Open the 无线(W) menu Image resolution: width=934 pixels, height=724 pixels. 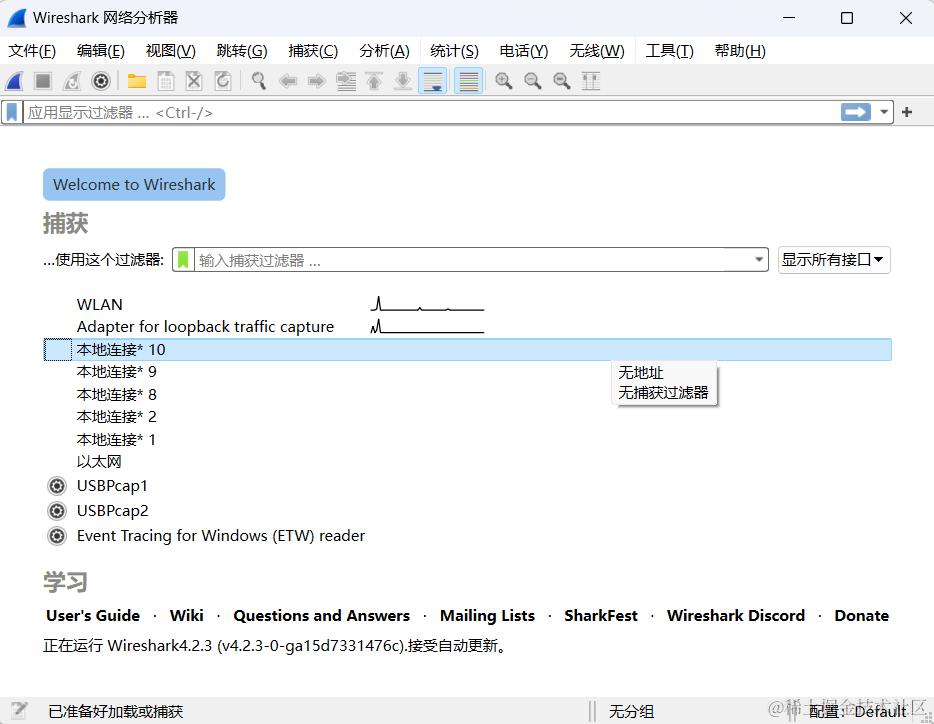[x=597, y=51]
